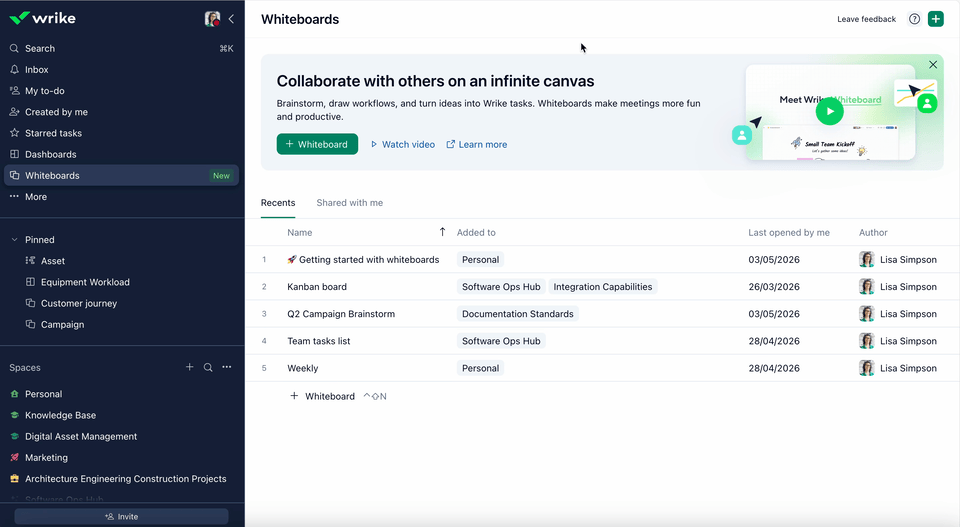
Task: Sort by the Name column header
Action: point(300,233)
